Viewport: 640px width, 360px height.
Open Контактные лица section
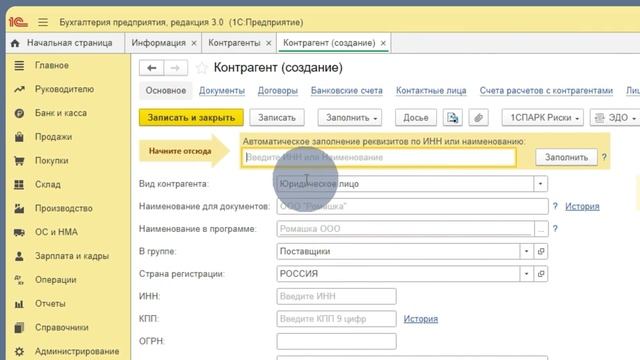pyautogui.click(x=431, y=91)
